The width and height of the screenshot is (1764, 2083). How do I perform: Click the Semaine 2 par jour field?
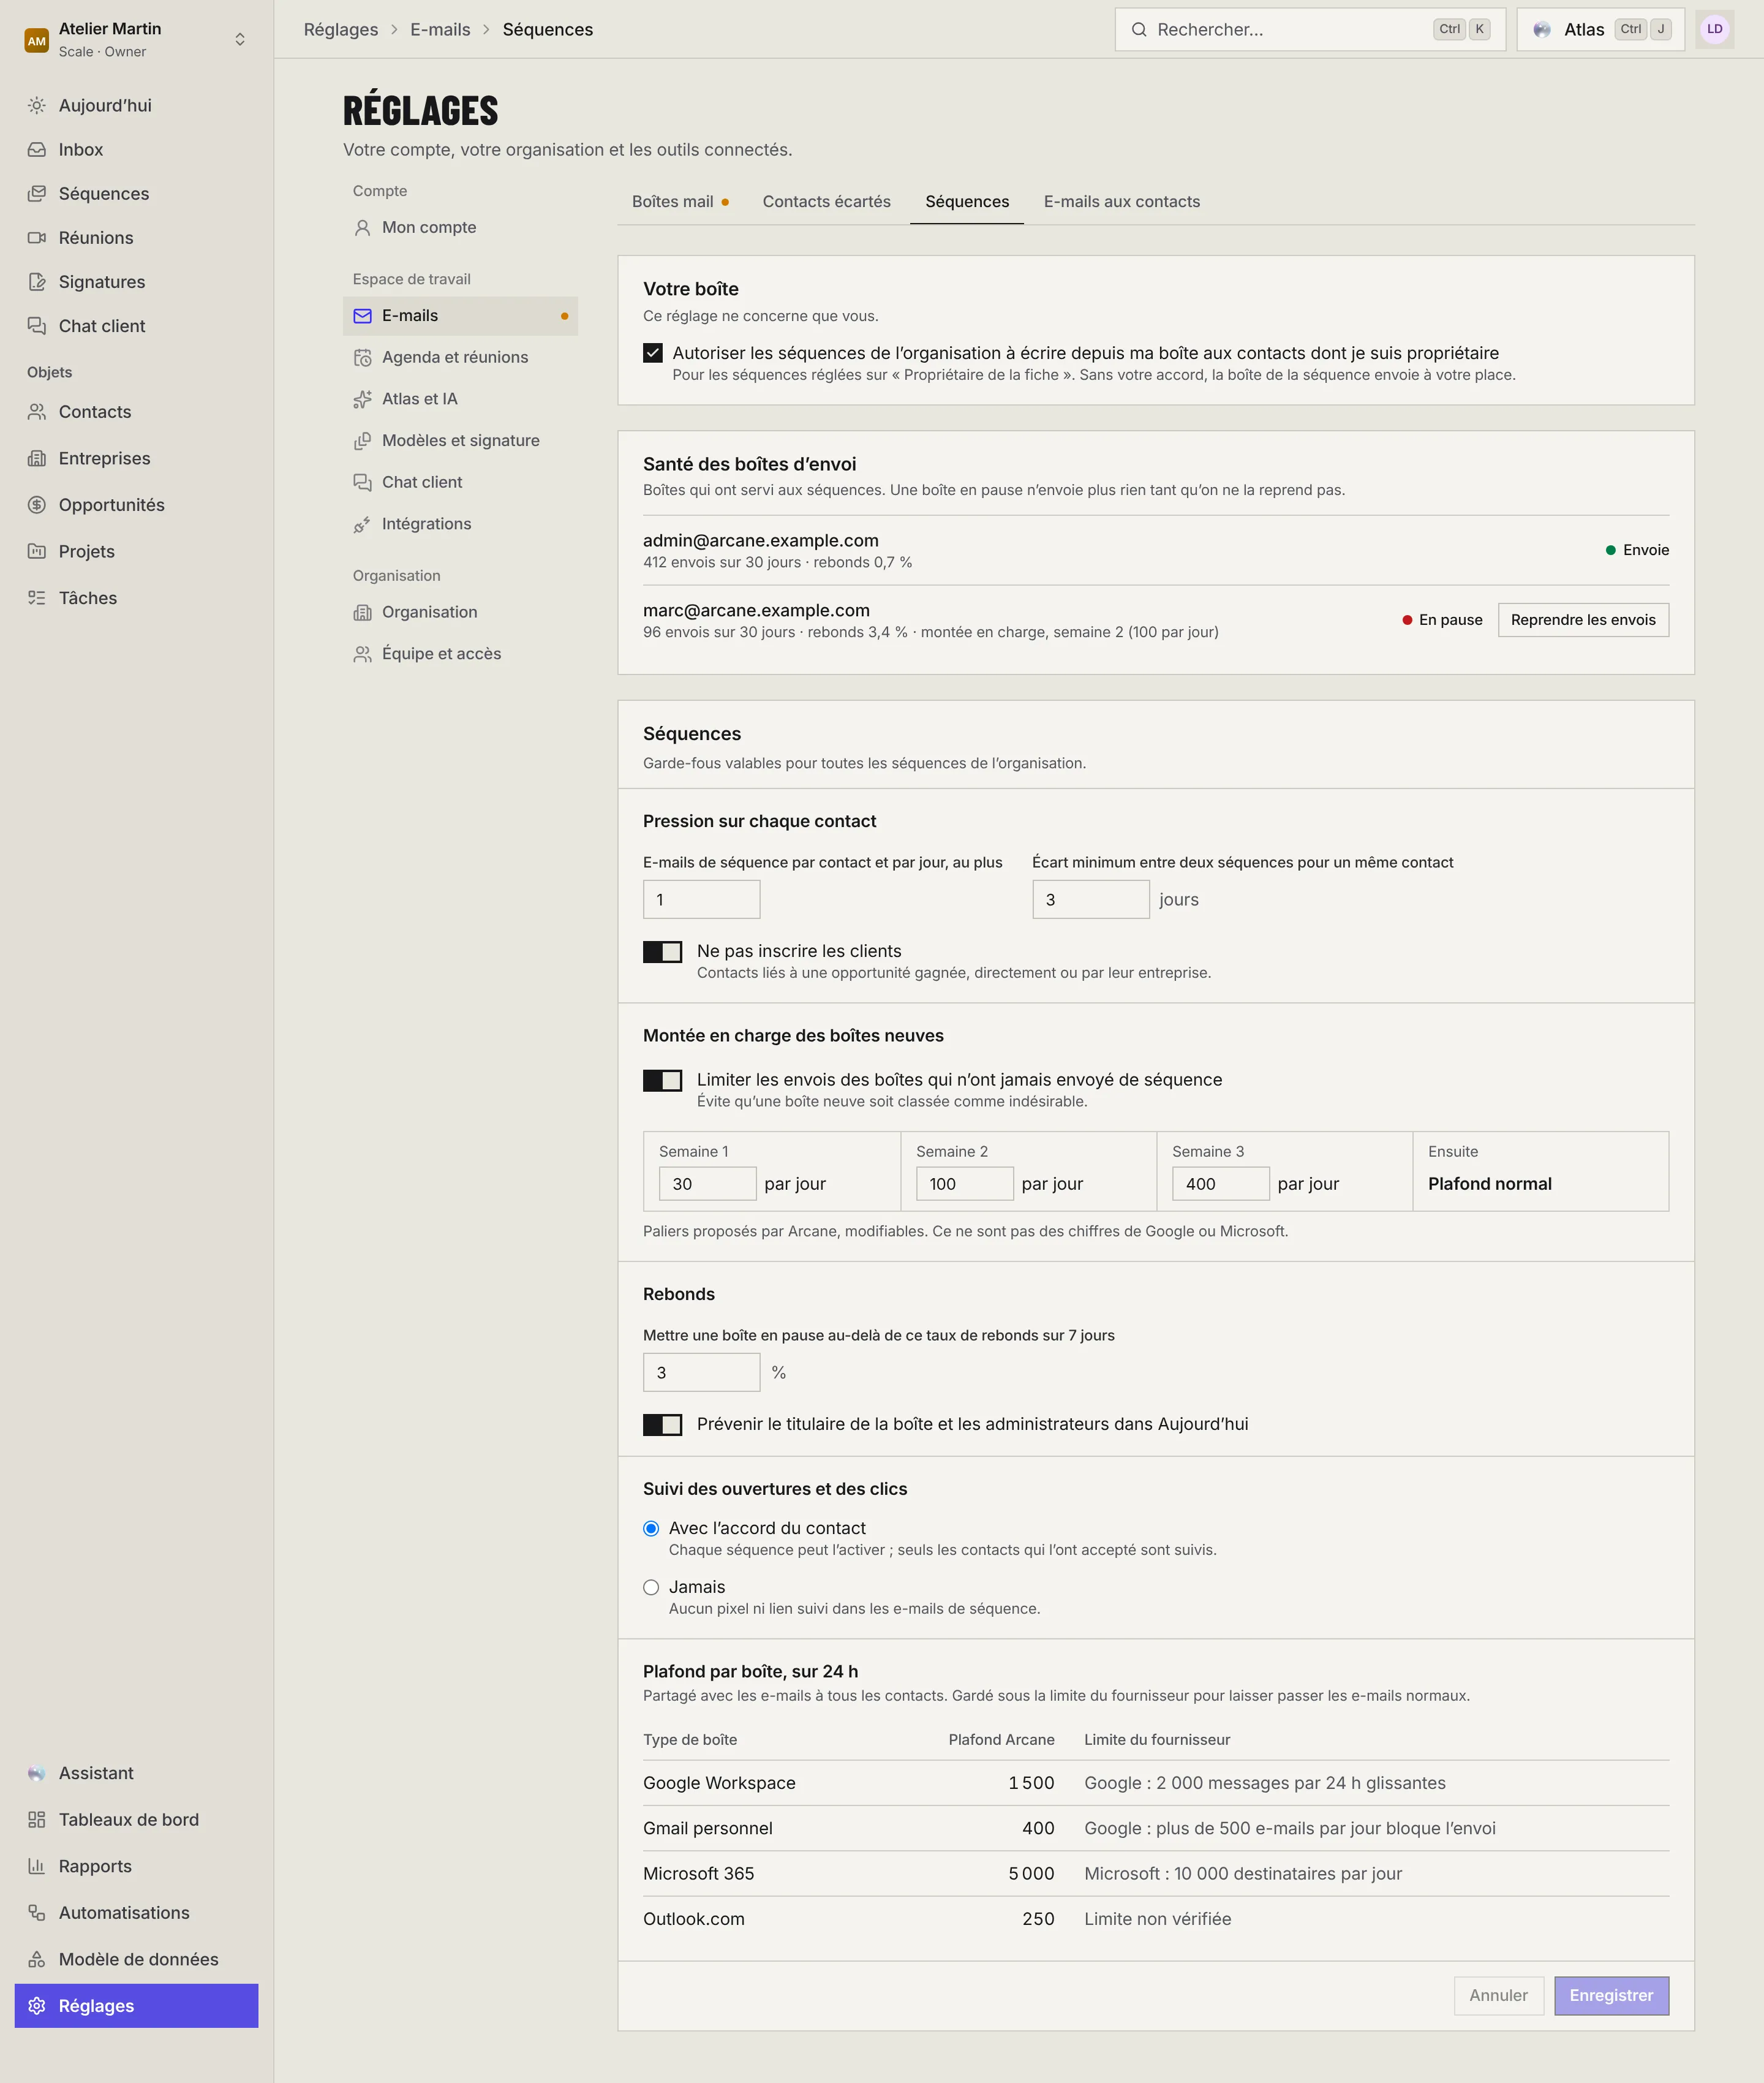tap(964, 1184)
